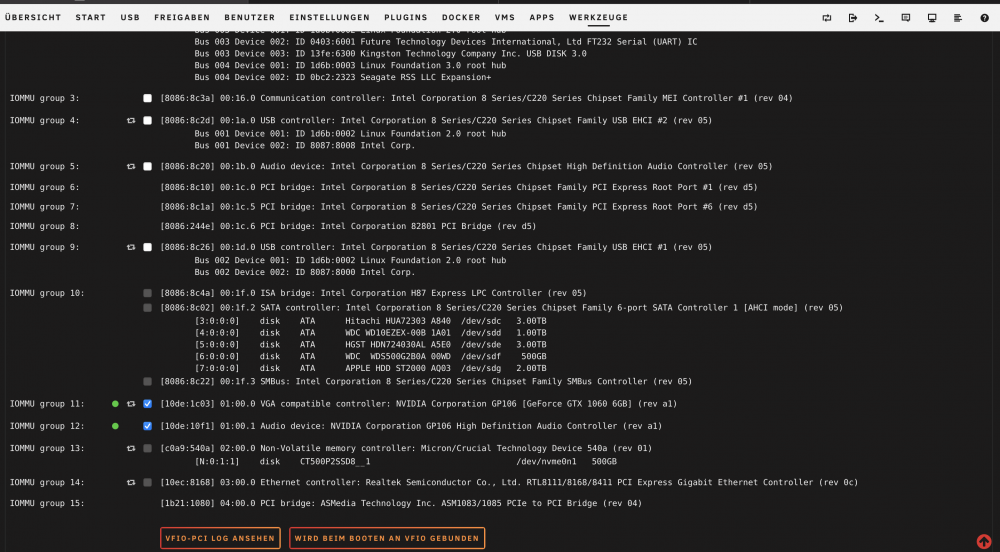This screenshot has width=1000, height=552.
Task: Click the Seagate RSS LLC Expansion+ USB line
Action: [342, 78]
